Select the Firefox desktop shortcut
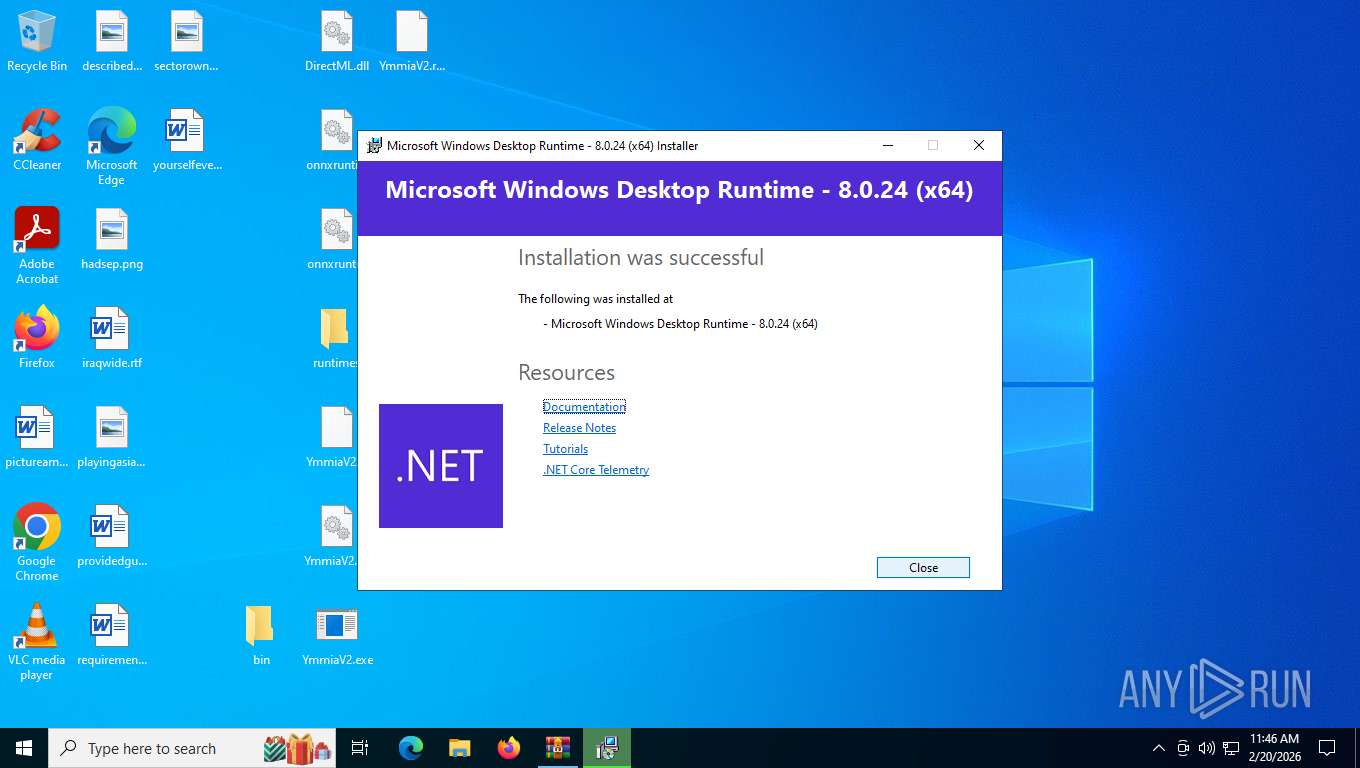Image resolution: width=1360 pixels, height=768 pixels. [37, 338]
